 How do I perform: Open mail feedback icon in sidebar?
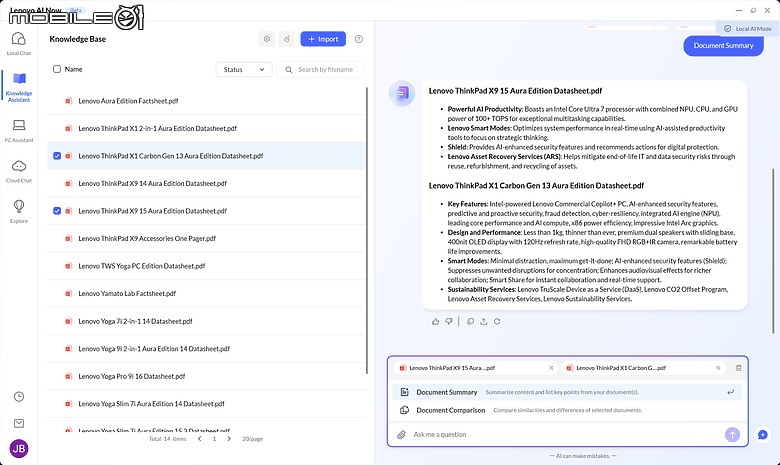(x=19, y=423)
